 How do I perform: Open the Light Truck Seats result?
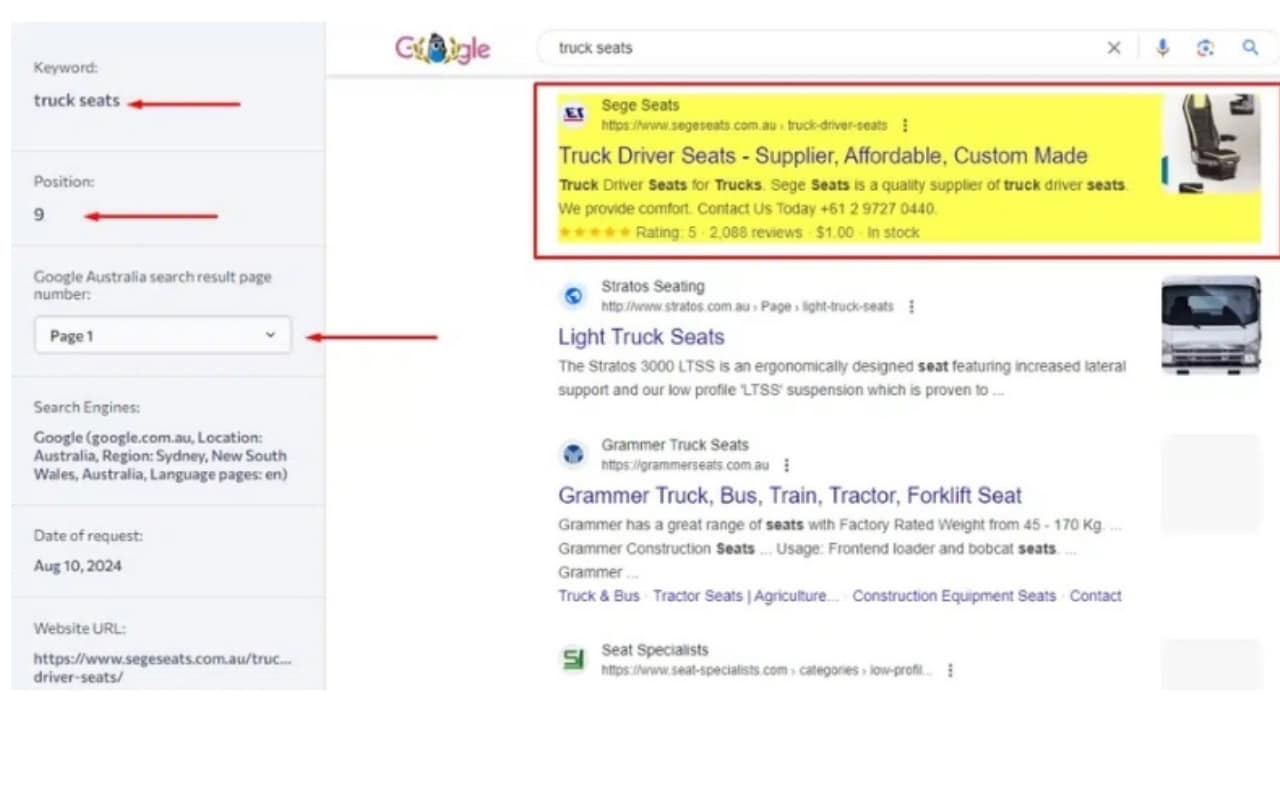[x=641, y=337]
